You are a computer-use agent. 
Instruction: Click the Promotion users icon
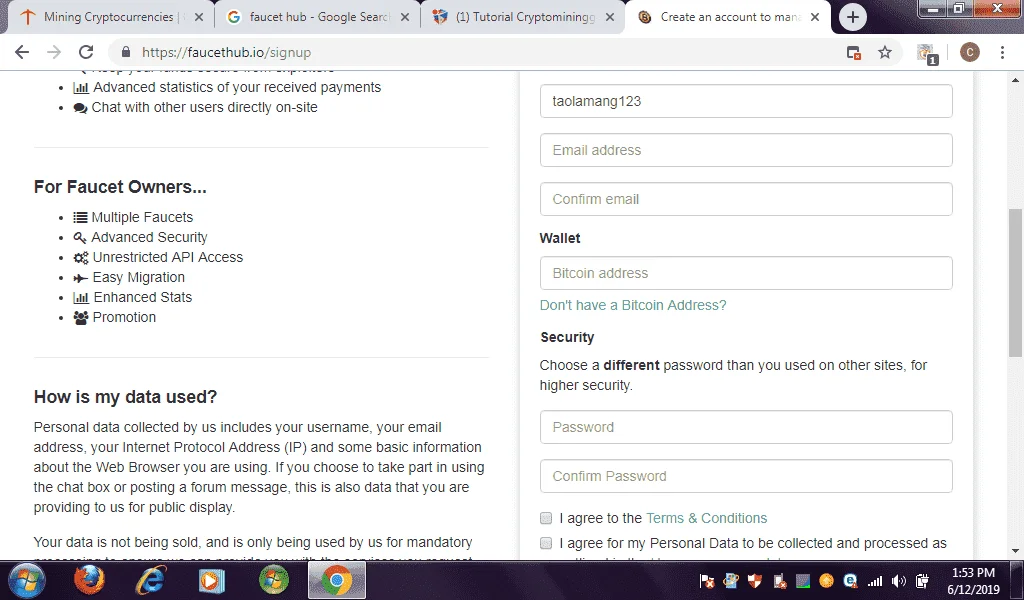pos(81,318)
